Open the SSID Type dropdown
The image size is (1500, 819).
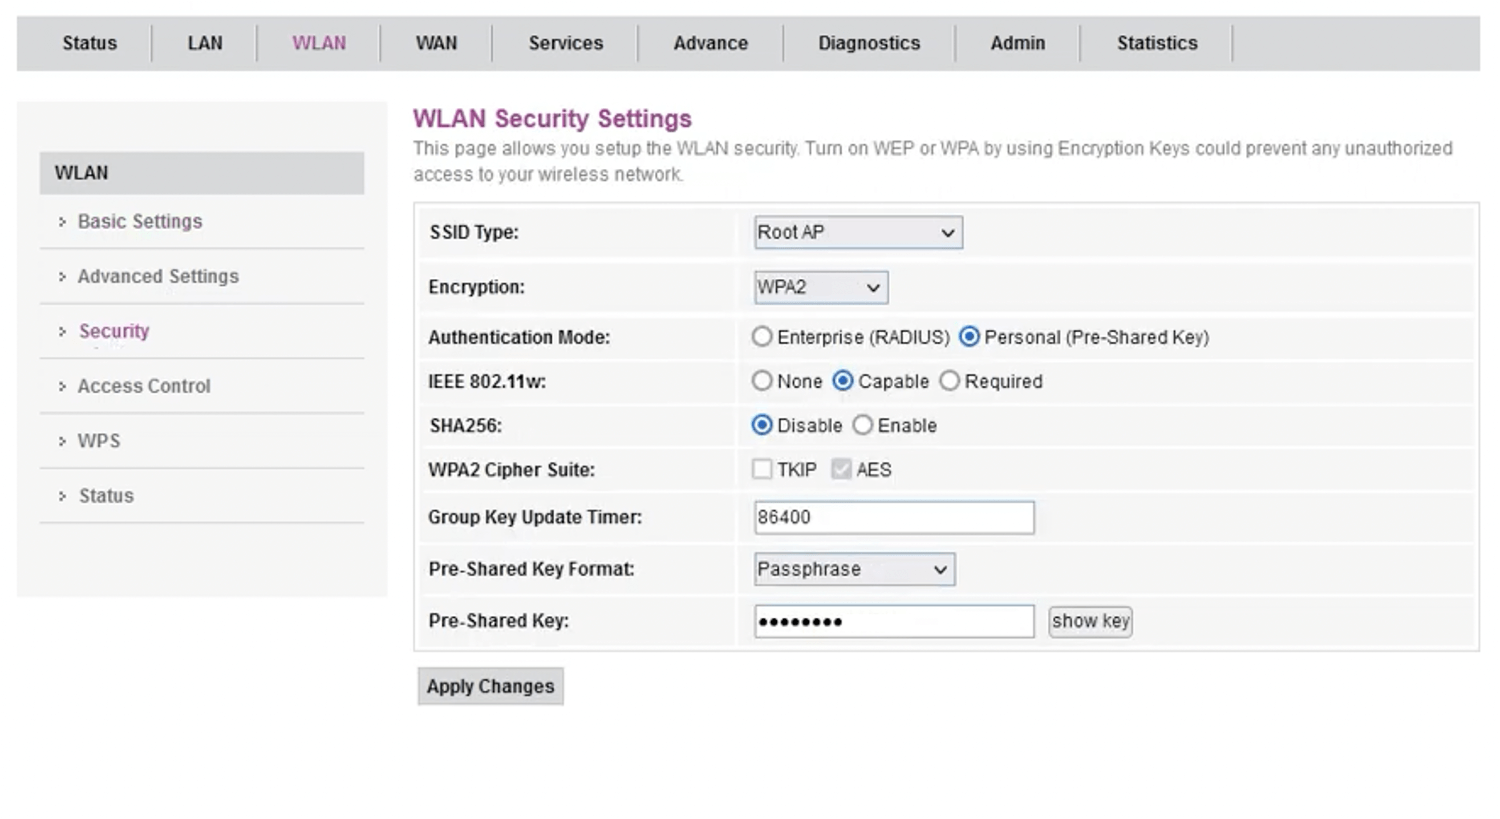(x=857, y=232)
